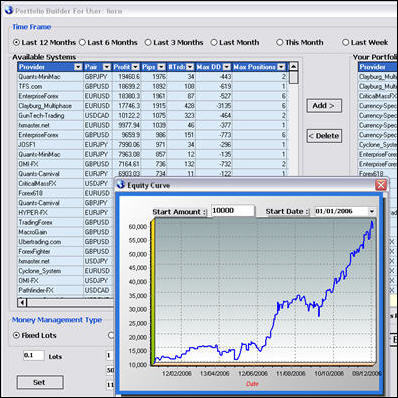Click the Equity Curve window icon
The width and height of the screenshot is (398, 398).
[121, 184]
